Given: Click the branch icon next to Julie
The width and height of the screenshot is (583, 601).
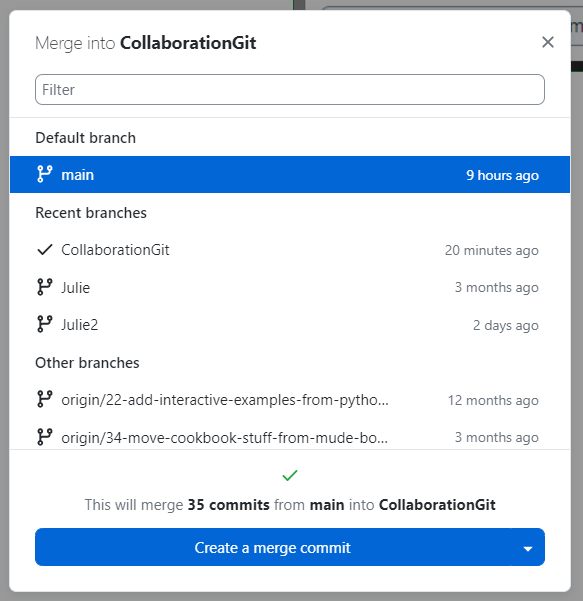Looking at the screenshot, I should 44,287.
